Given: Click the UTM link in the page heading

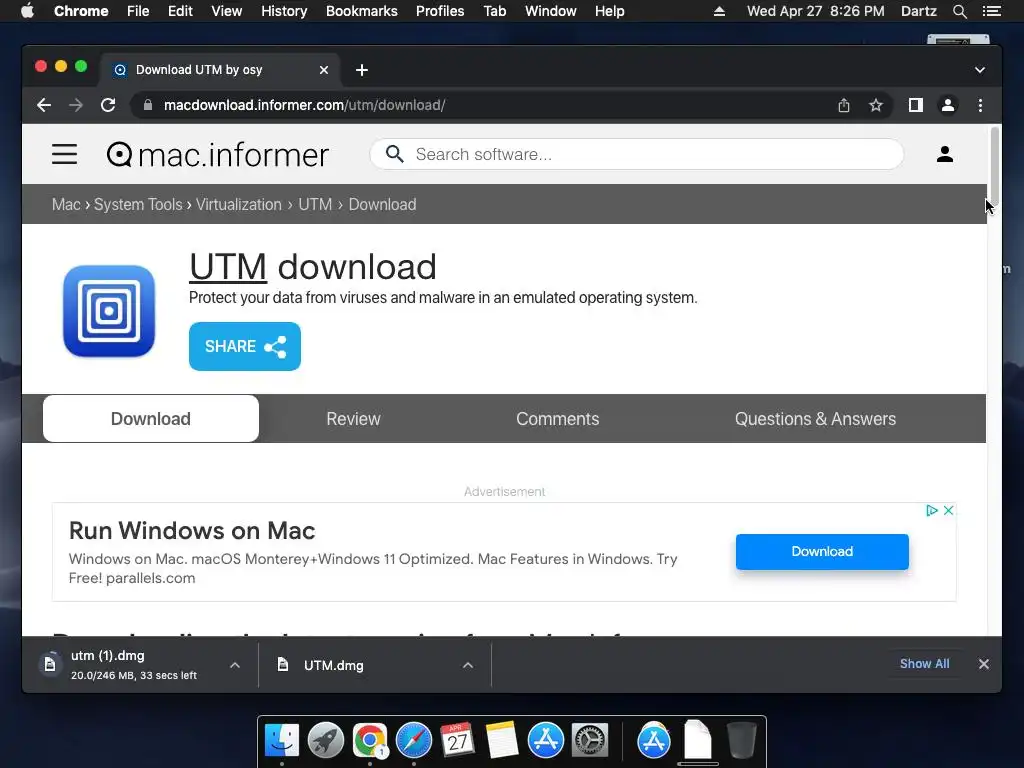Looking at the screenshot, I should (x=228, y=266).
